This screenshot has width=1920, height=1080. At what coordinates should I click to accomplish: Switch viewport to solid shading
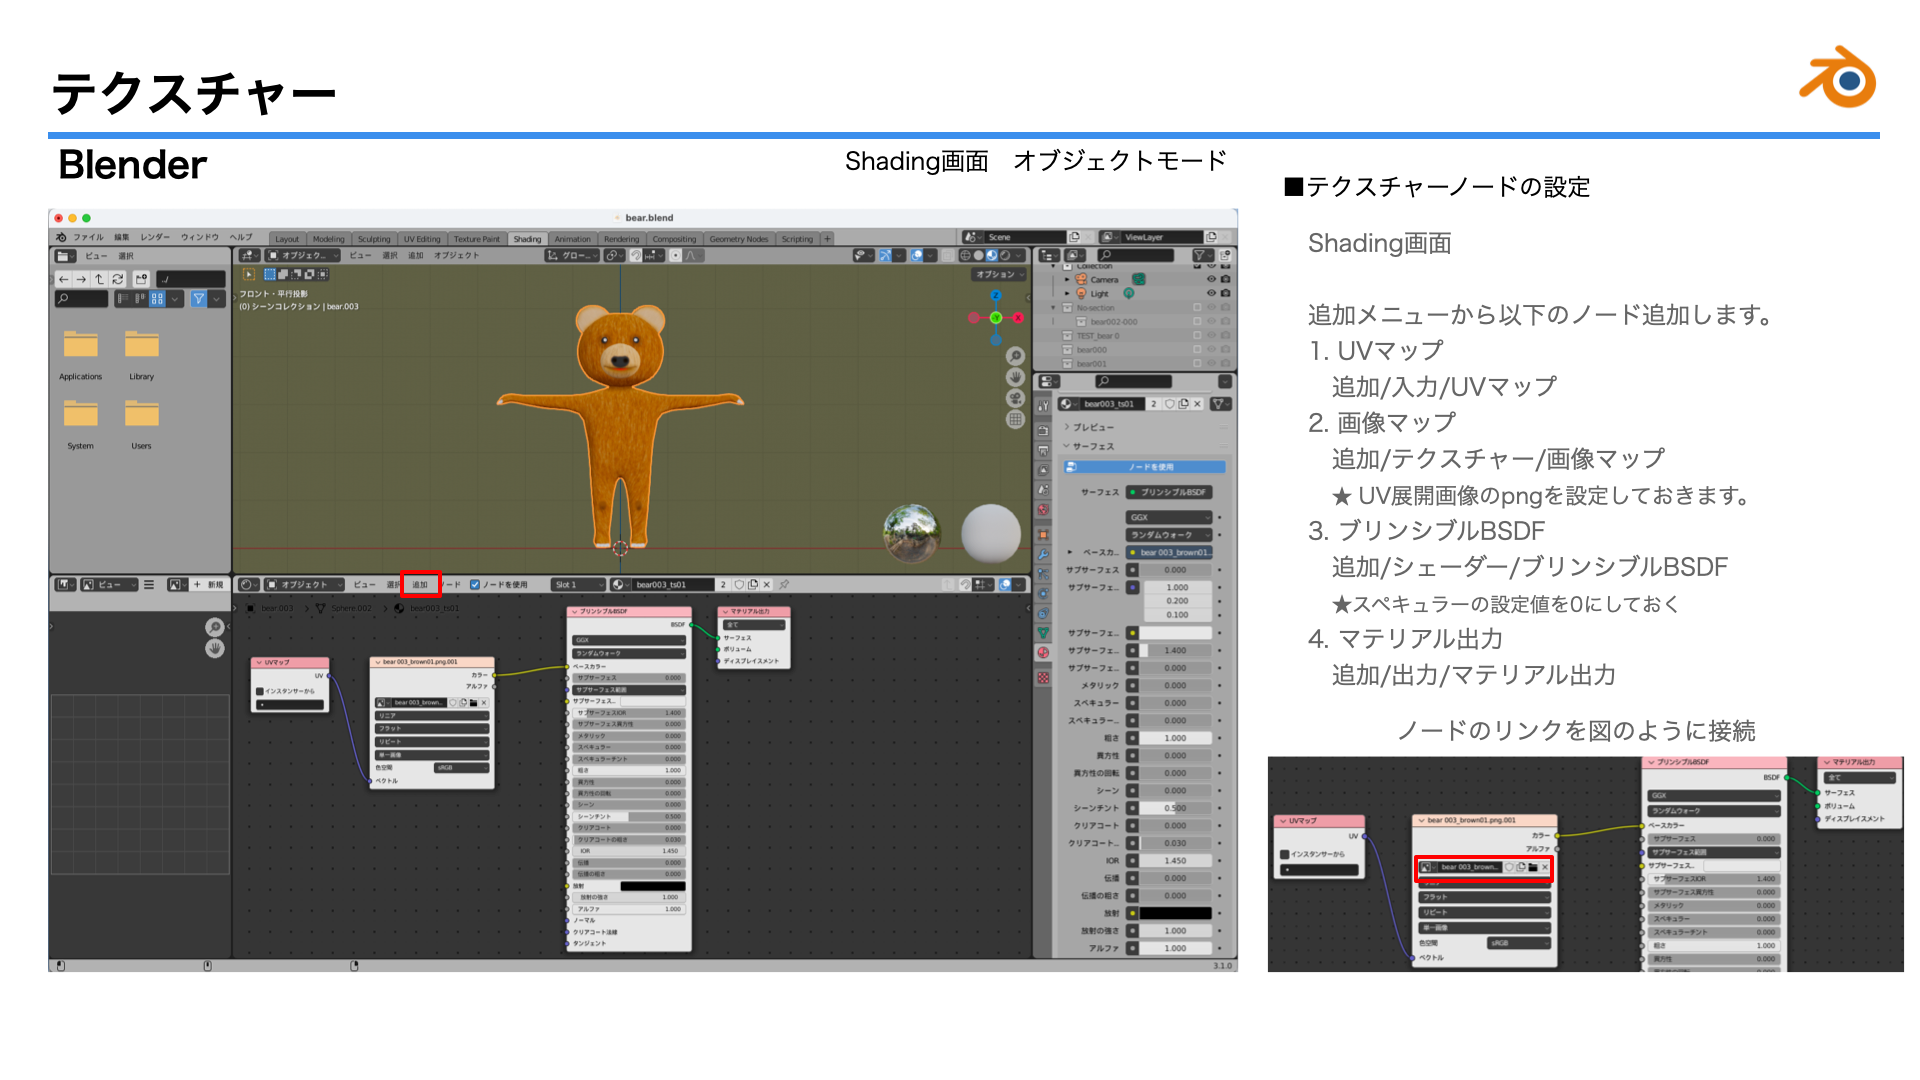point(978,255)
